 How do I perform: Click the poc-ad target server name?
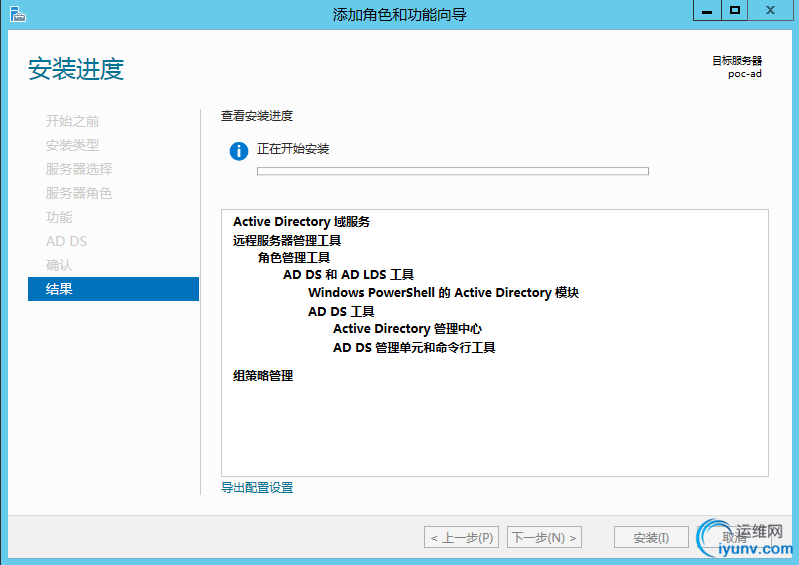coord(744,74)
